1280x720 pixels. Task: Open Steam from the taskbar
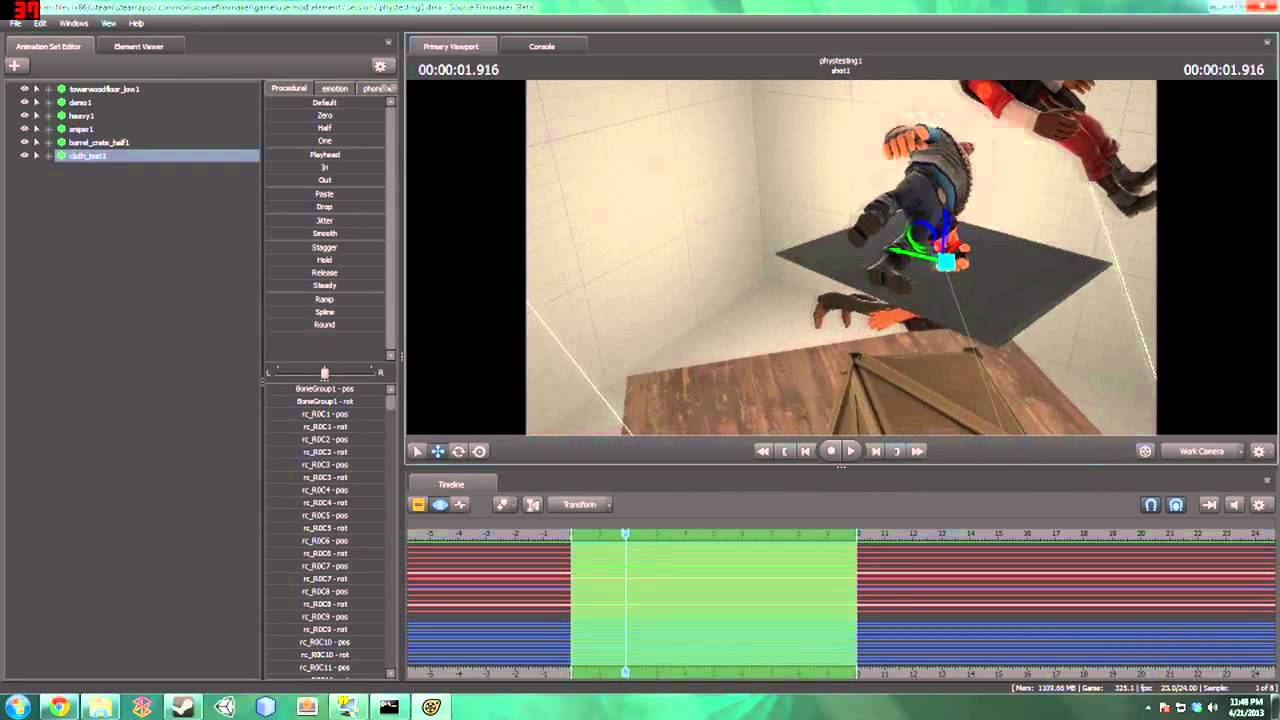(183, 707)
